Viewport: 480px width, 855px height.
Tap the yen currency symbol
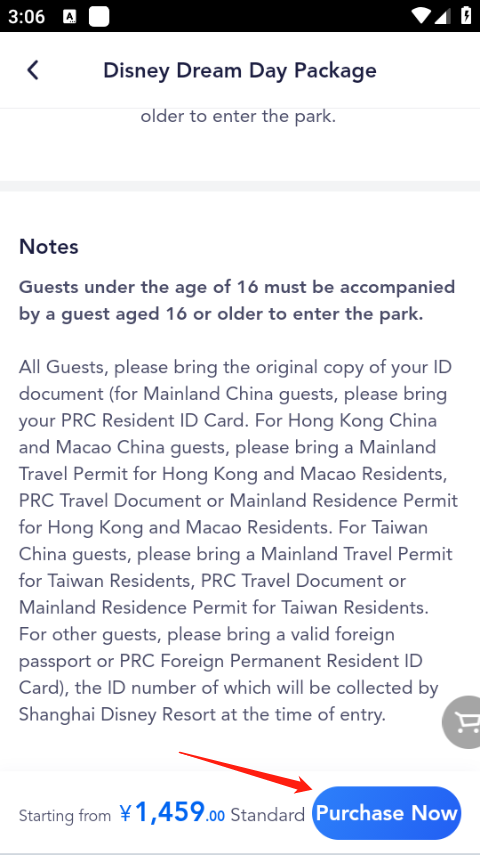click(125, 814)
